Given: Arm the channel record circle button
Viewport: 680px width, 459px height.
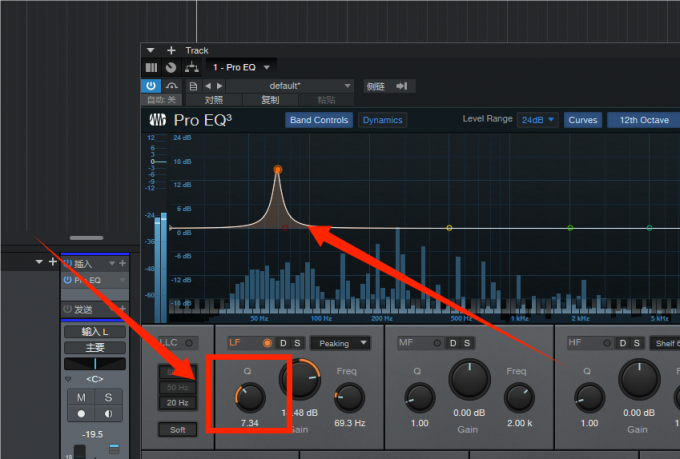Looking at the screenshot, I should pyautogui.click(x=81, y=413).
